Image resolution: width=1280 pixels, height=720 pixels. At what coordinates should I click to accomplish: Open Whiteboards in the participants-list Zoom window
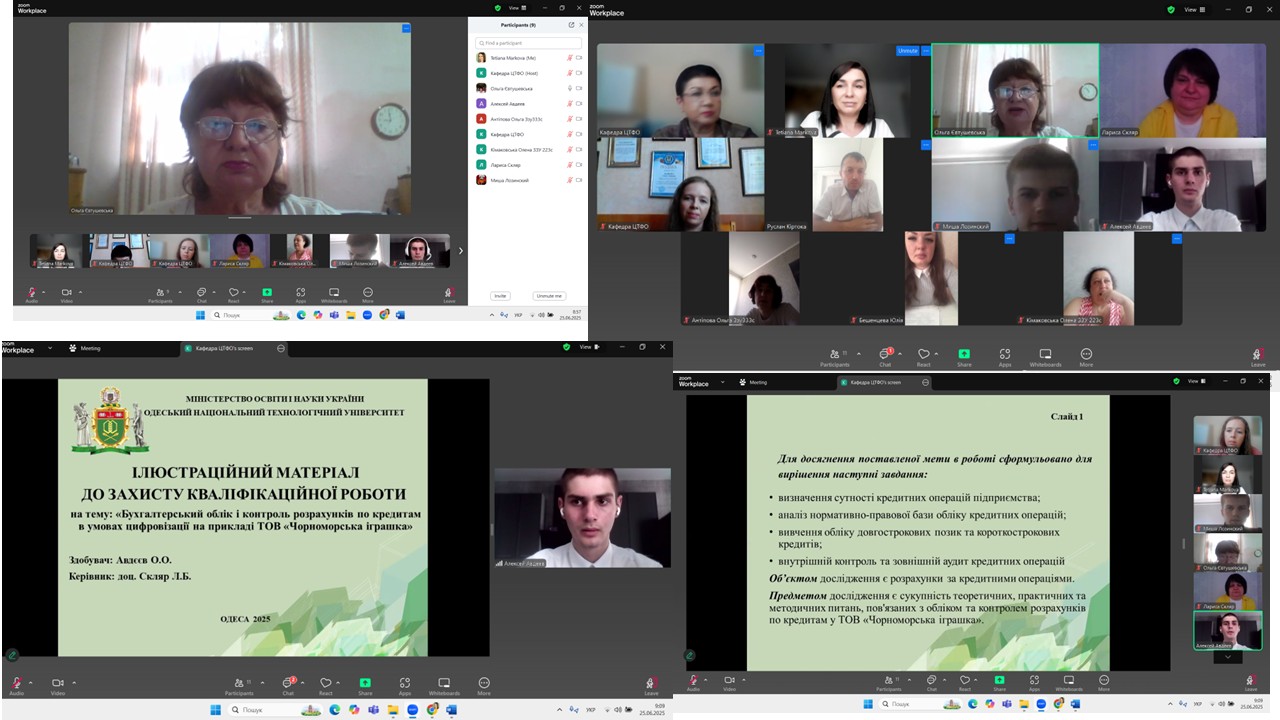(x=334, y=295)
